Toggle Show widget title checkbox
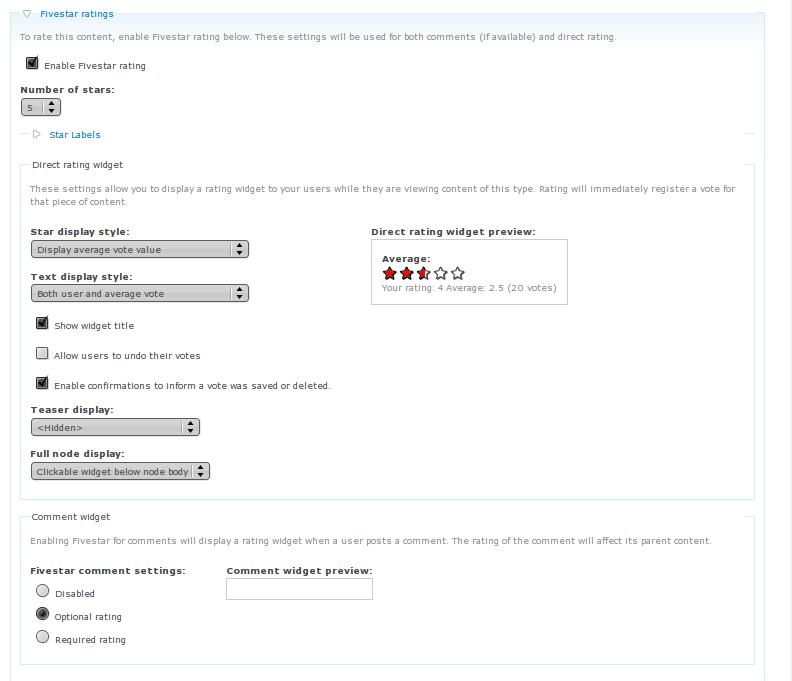The image size is (792, 681). pyautogui.click(x=42, y=323)
